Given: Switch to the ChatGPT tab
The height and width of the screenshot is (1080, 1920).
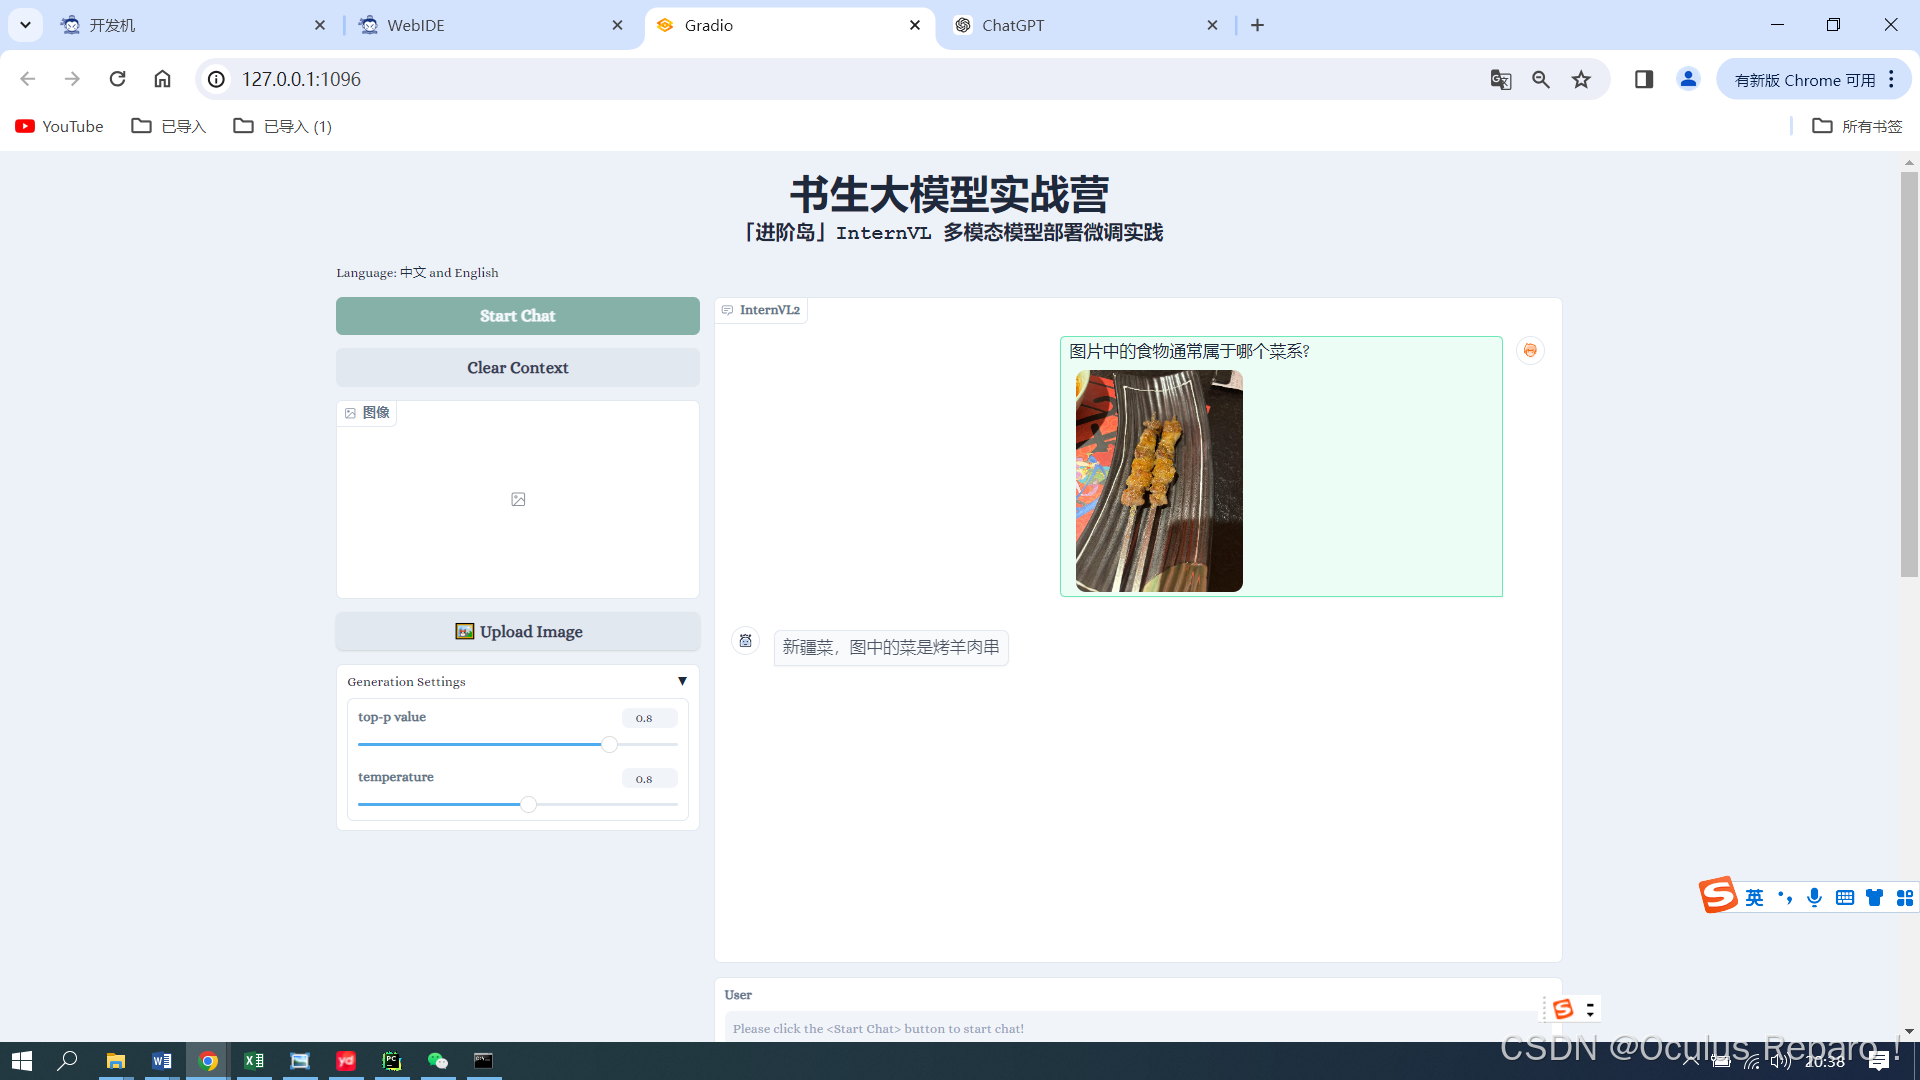Looking at the screenshot, I should (1013, 25).
